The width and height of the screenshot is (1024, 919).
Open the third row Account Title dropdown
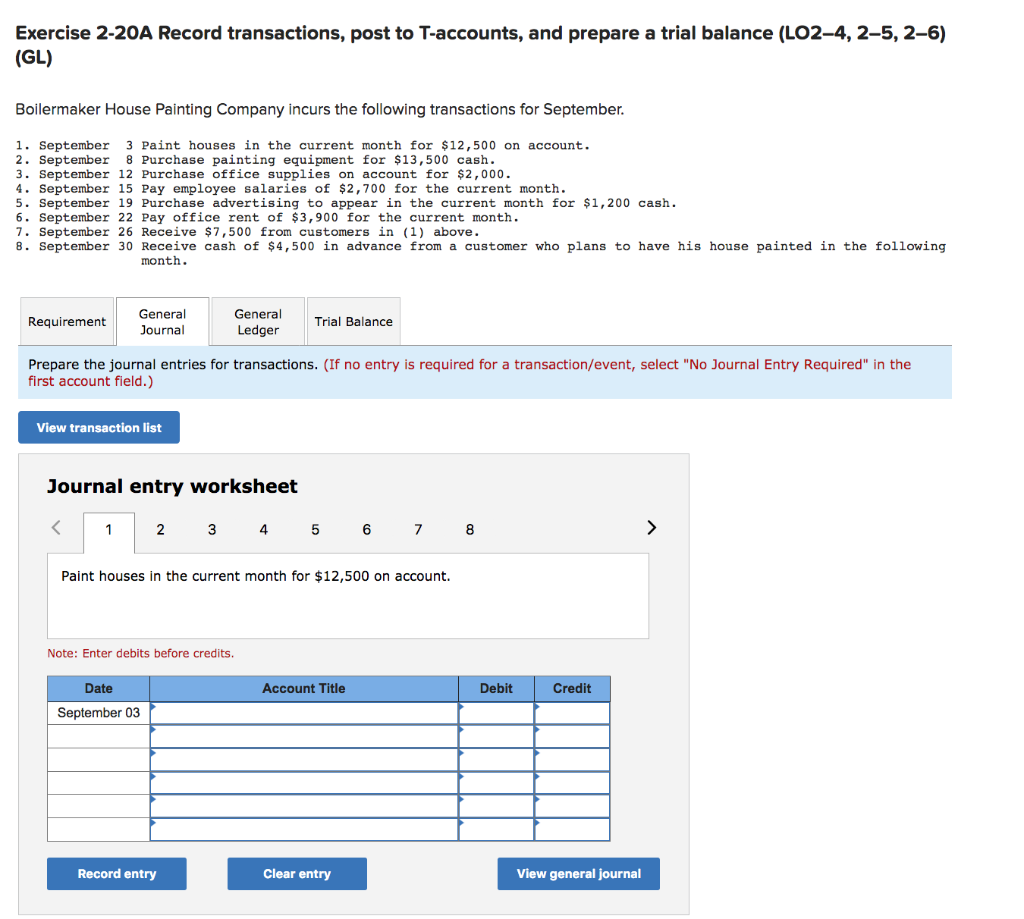pos(304,759)
